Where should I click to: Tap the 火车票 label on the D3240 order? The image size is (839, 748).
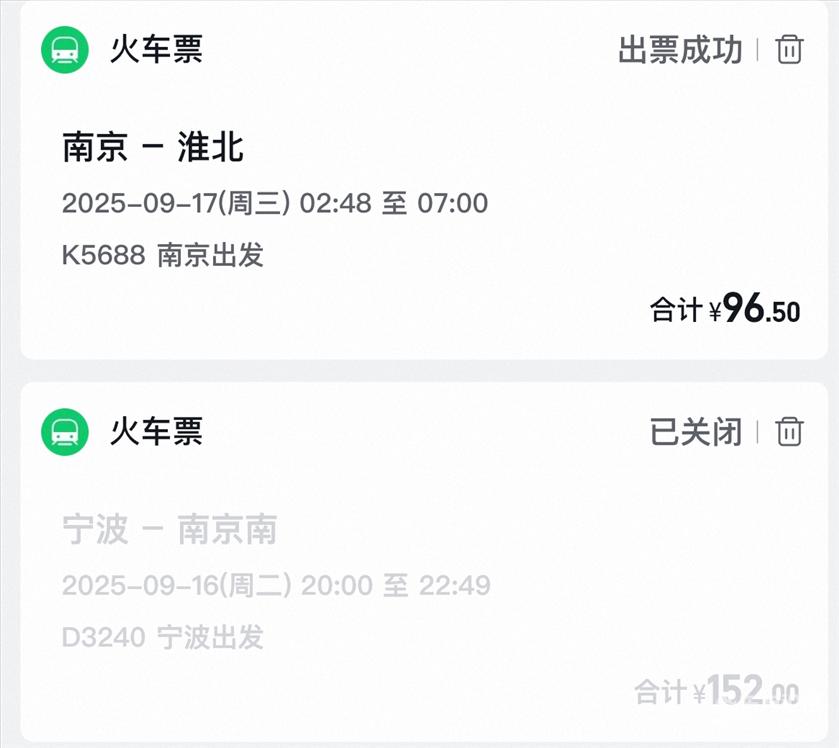point(157,431)
